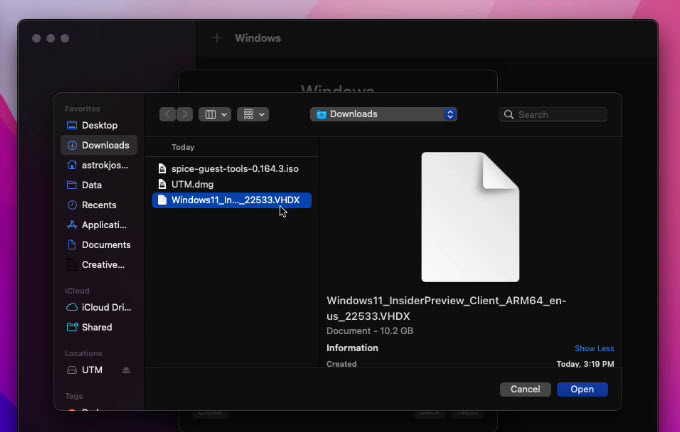Click the iCloud Drive cloud icon
The width and height of the screenshot is (680, 432).
(x=72, y=307)
